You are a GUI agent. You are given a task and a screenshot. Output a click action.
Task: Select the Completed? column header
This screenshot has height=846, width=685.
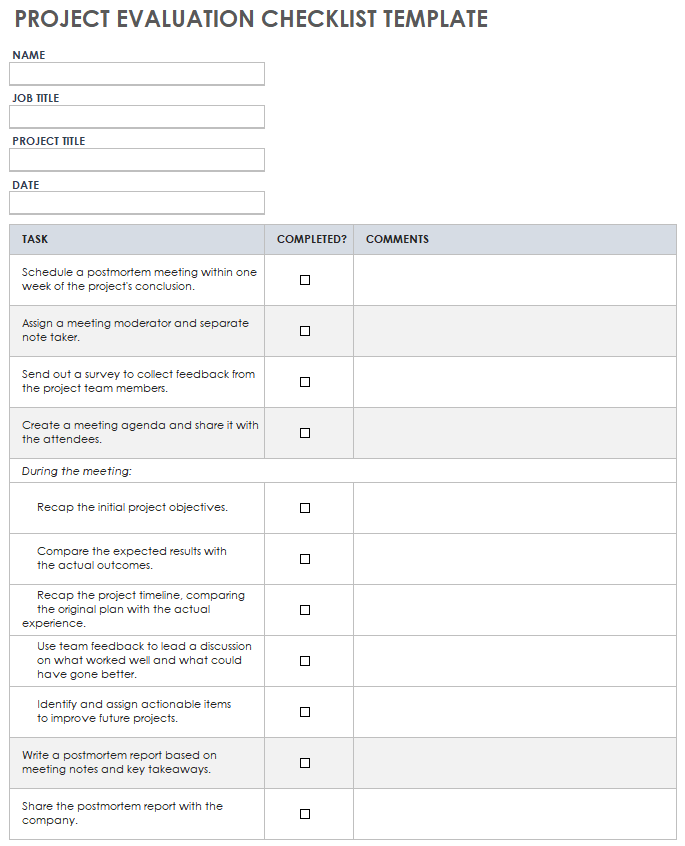coord(312,240)
